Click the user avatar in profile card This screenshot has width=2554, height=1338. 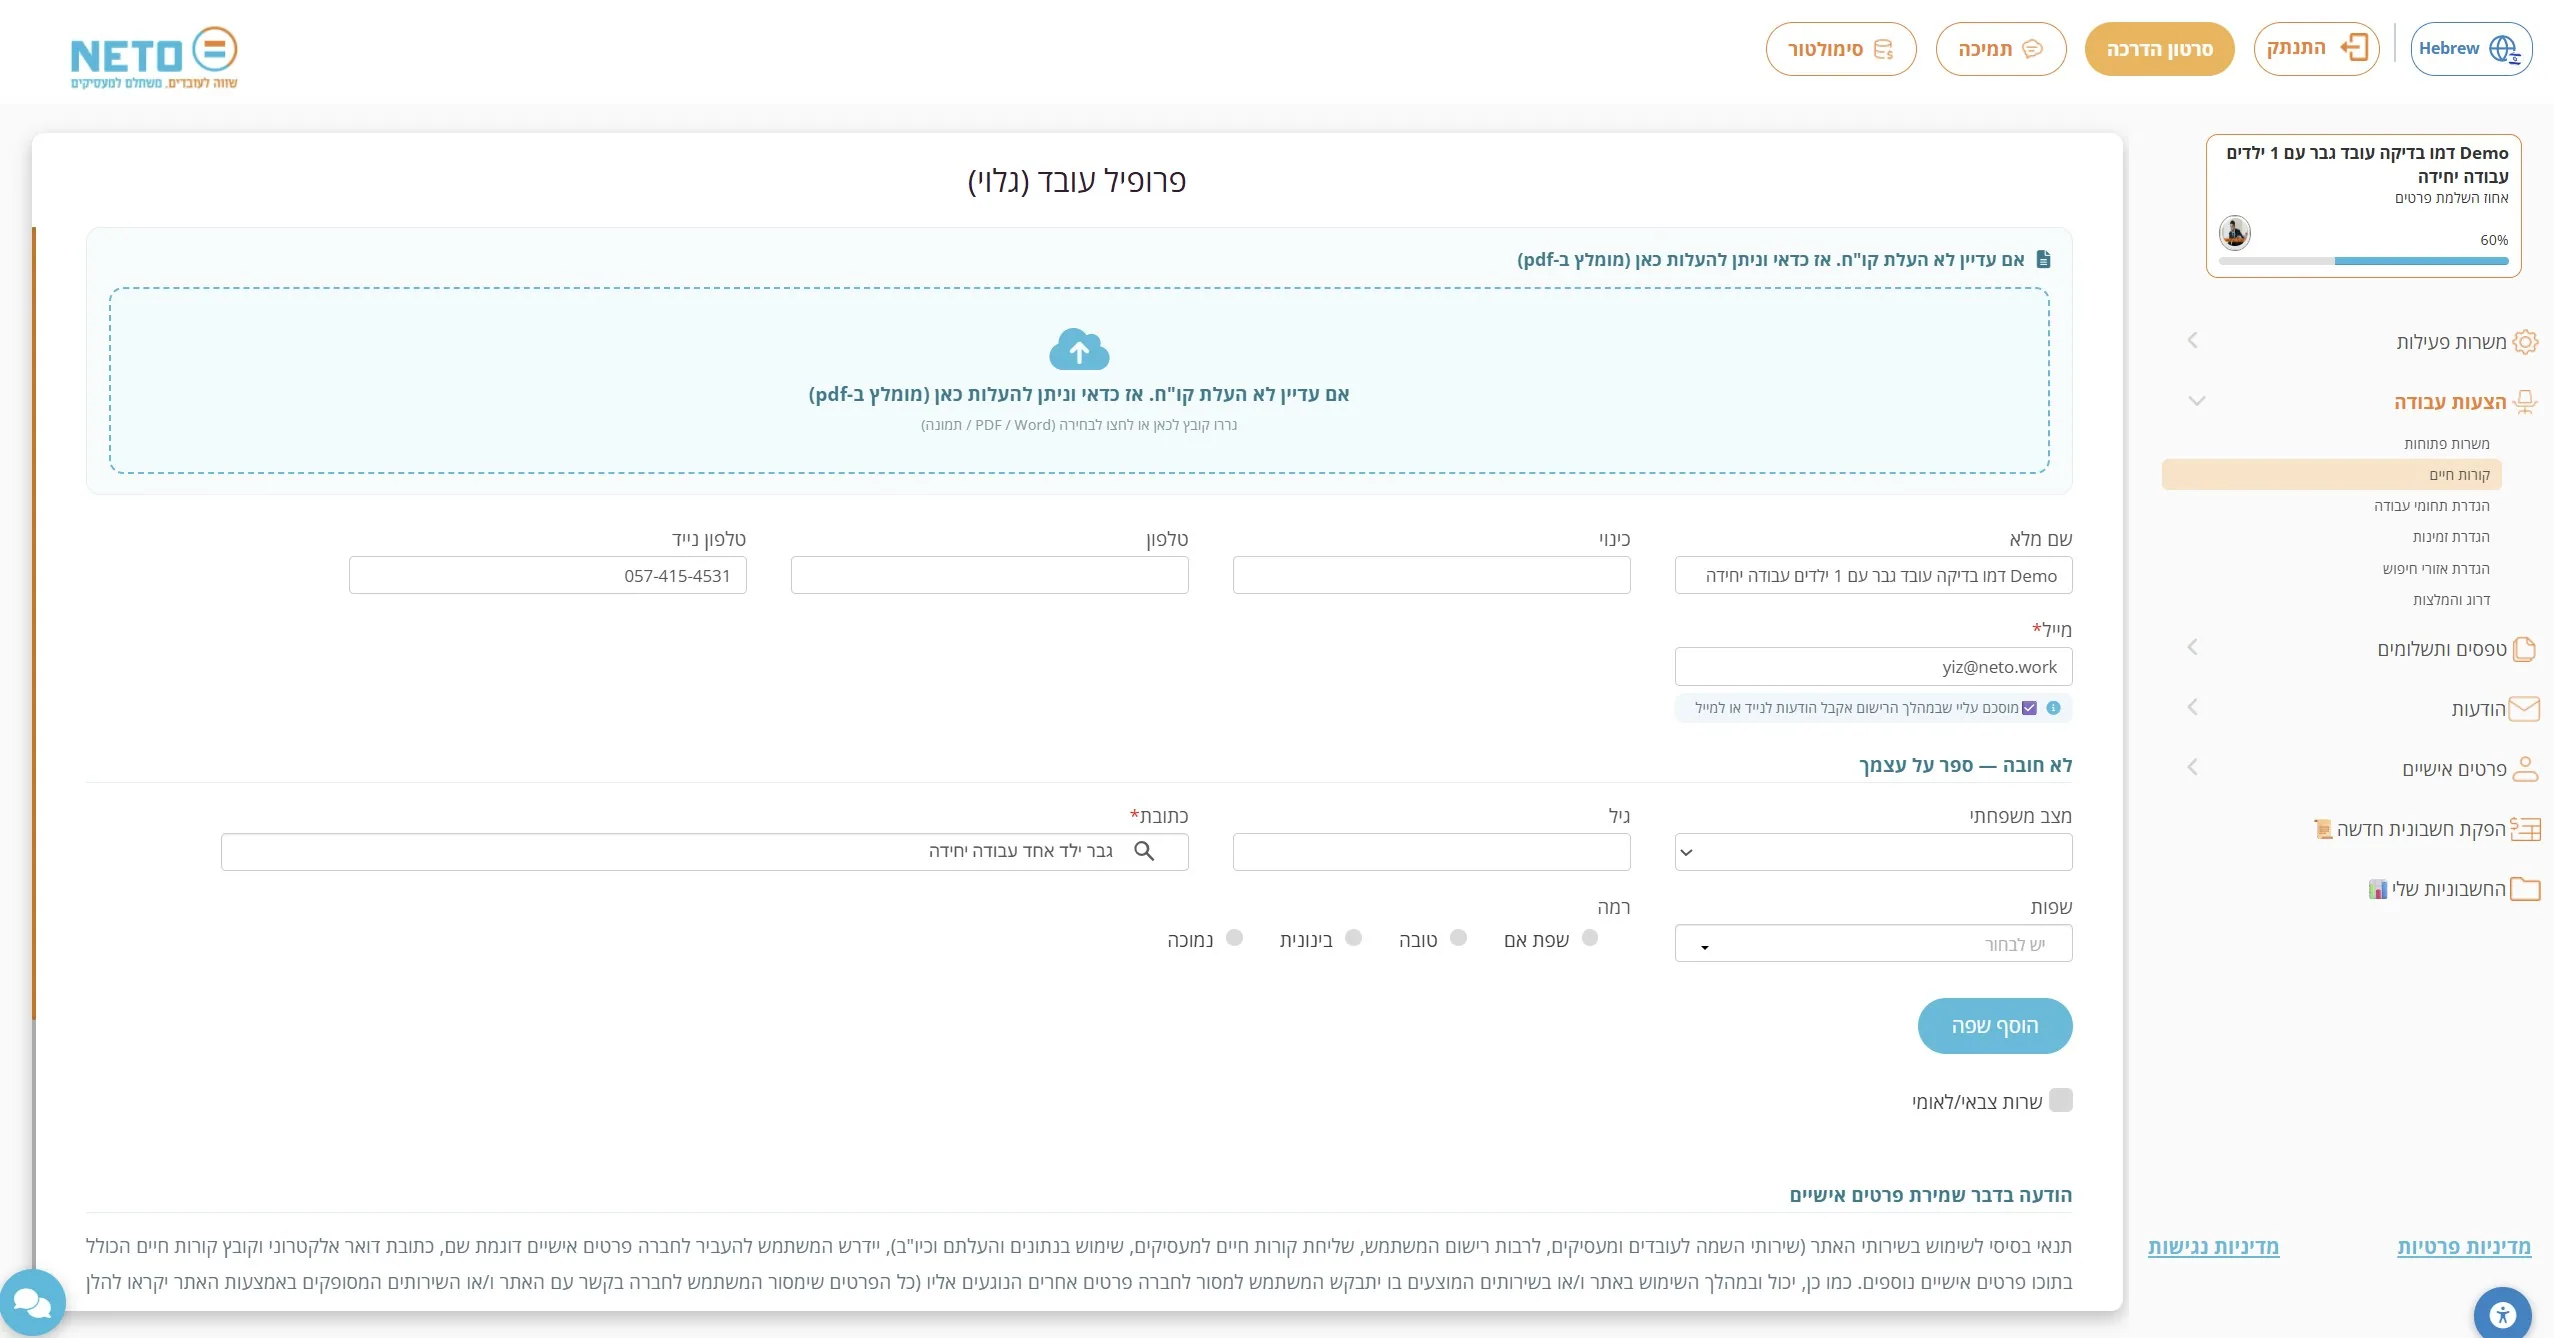click(x=2235, y=233)
